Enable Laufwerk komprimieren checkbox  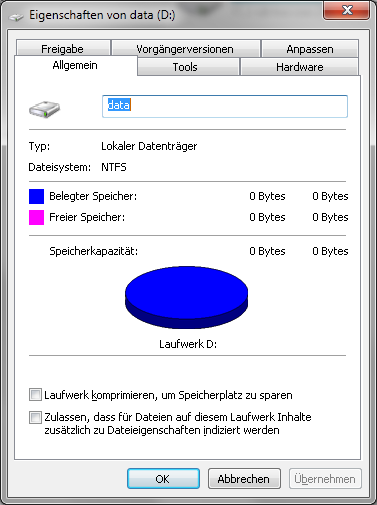35,395
